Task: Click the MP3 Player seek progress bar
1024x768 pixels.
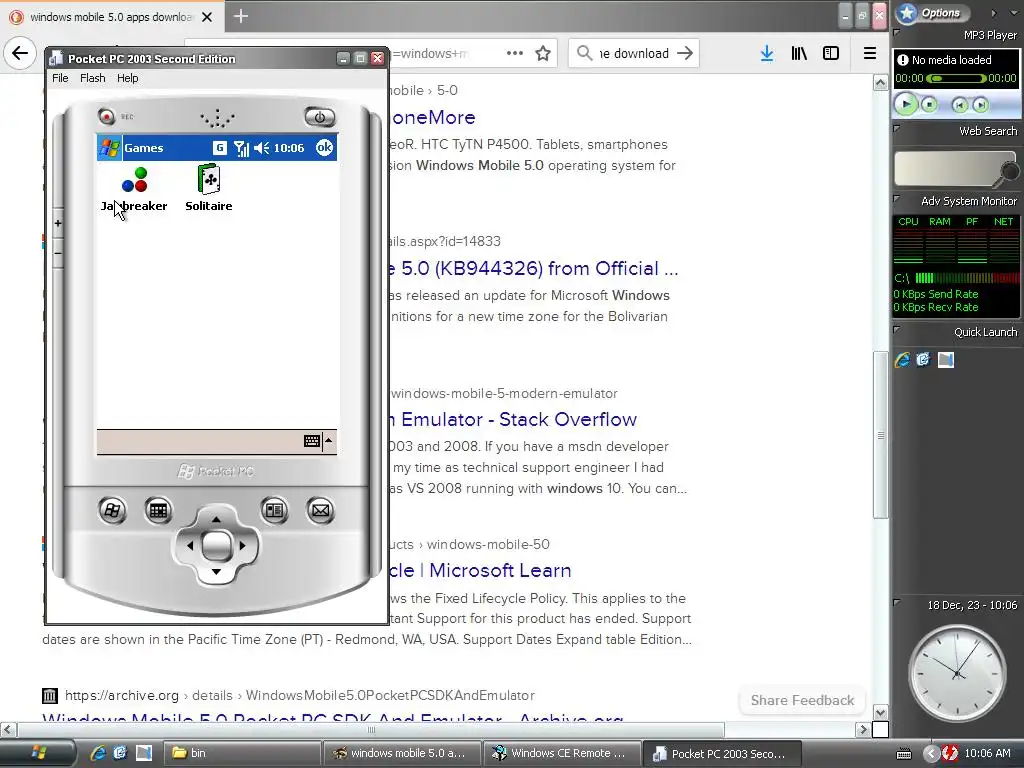Action: pyautogui.click(x=956, y=78)
